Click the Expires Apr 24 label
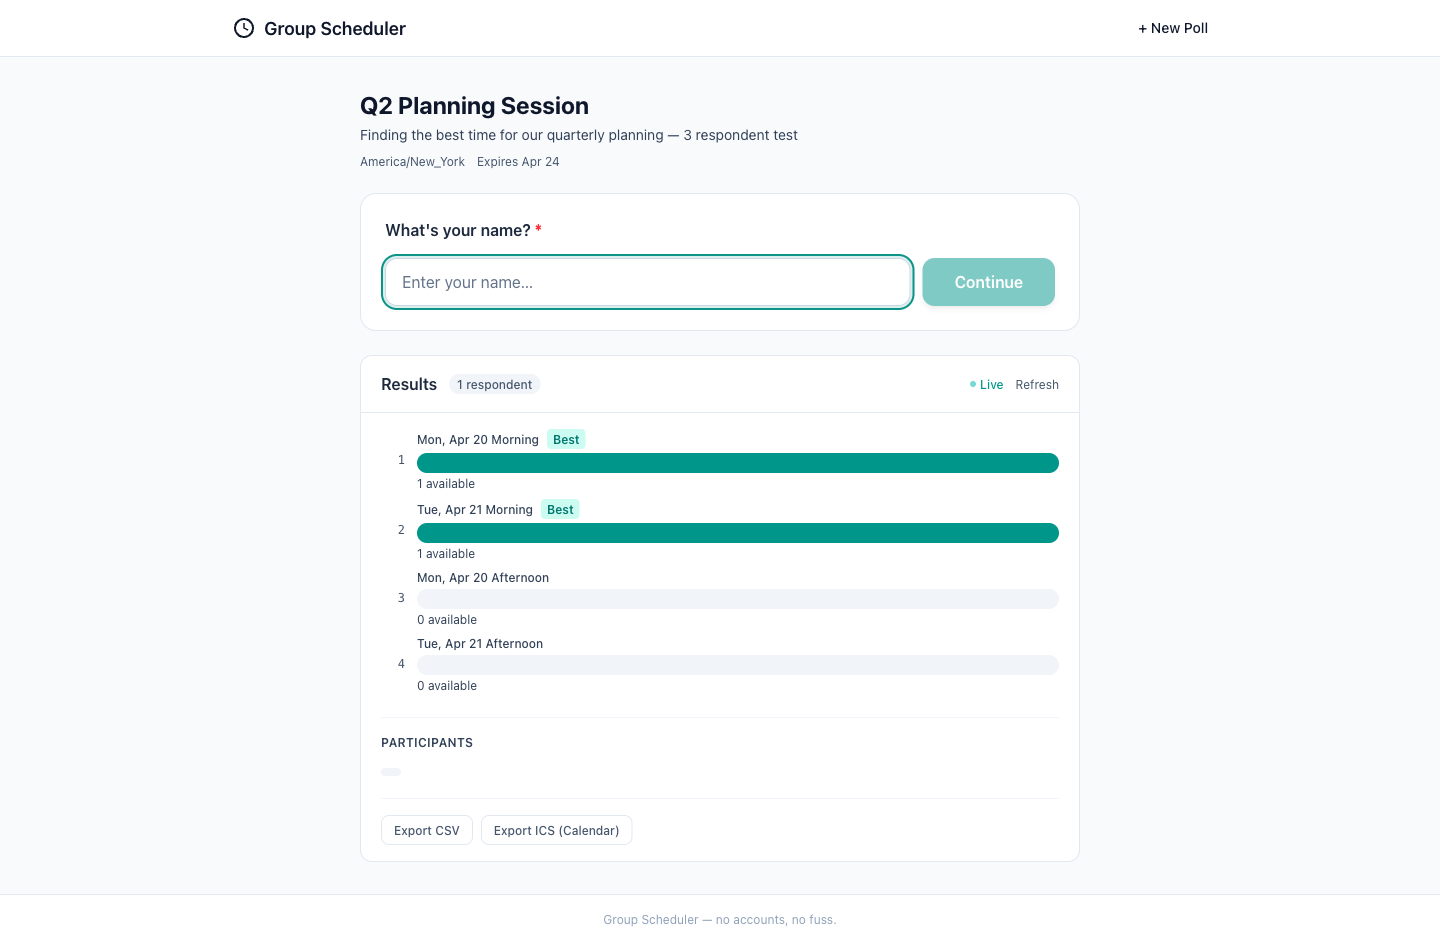Screen dimensions: 1440x943 pos(518,162)
